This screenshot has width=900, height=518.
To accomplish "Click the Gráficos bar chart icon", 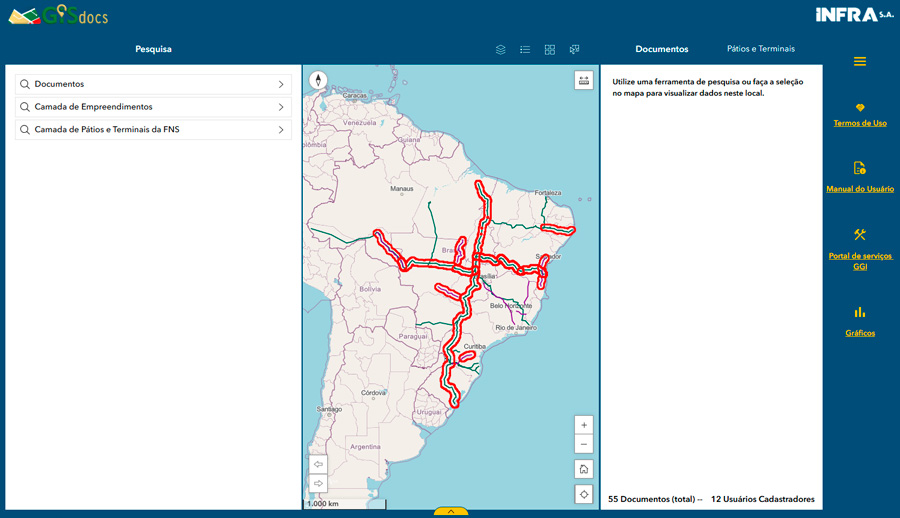I will click(860, 312).
